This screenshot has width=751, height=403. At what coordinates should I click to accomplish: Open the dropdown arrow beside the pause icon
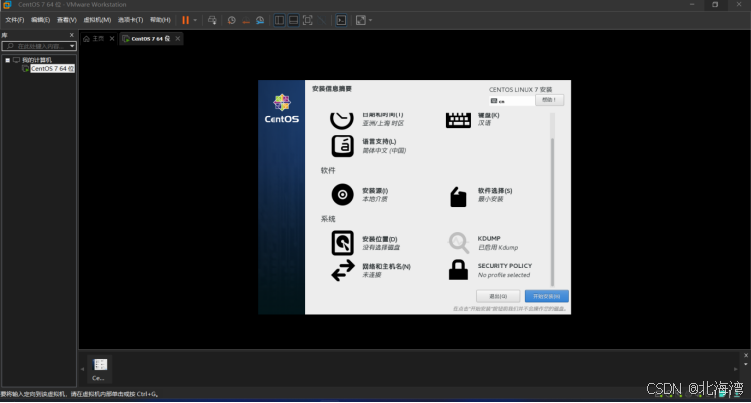pyautogui.click(x=195, y=20)
